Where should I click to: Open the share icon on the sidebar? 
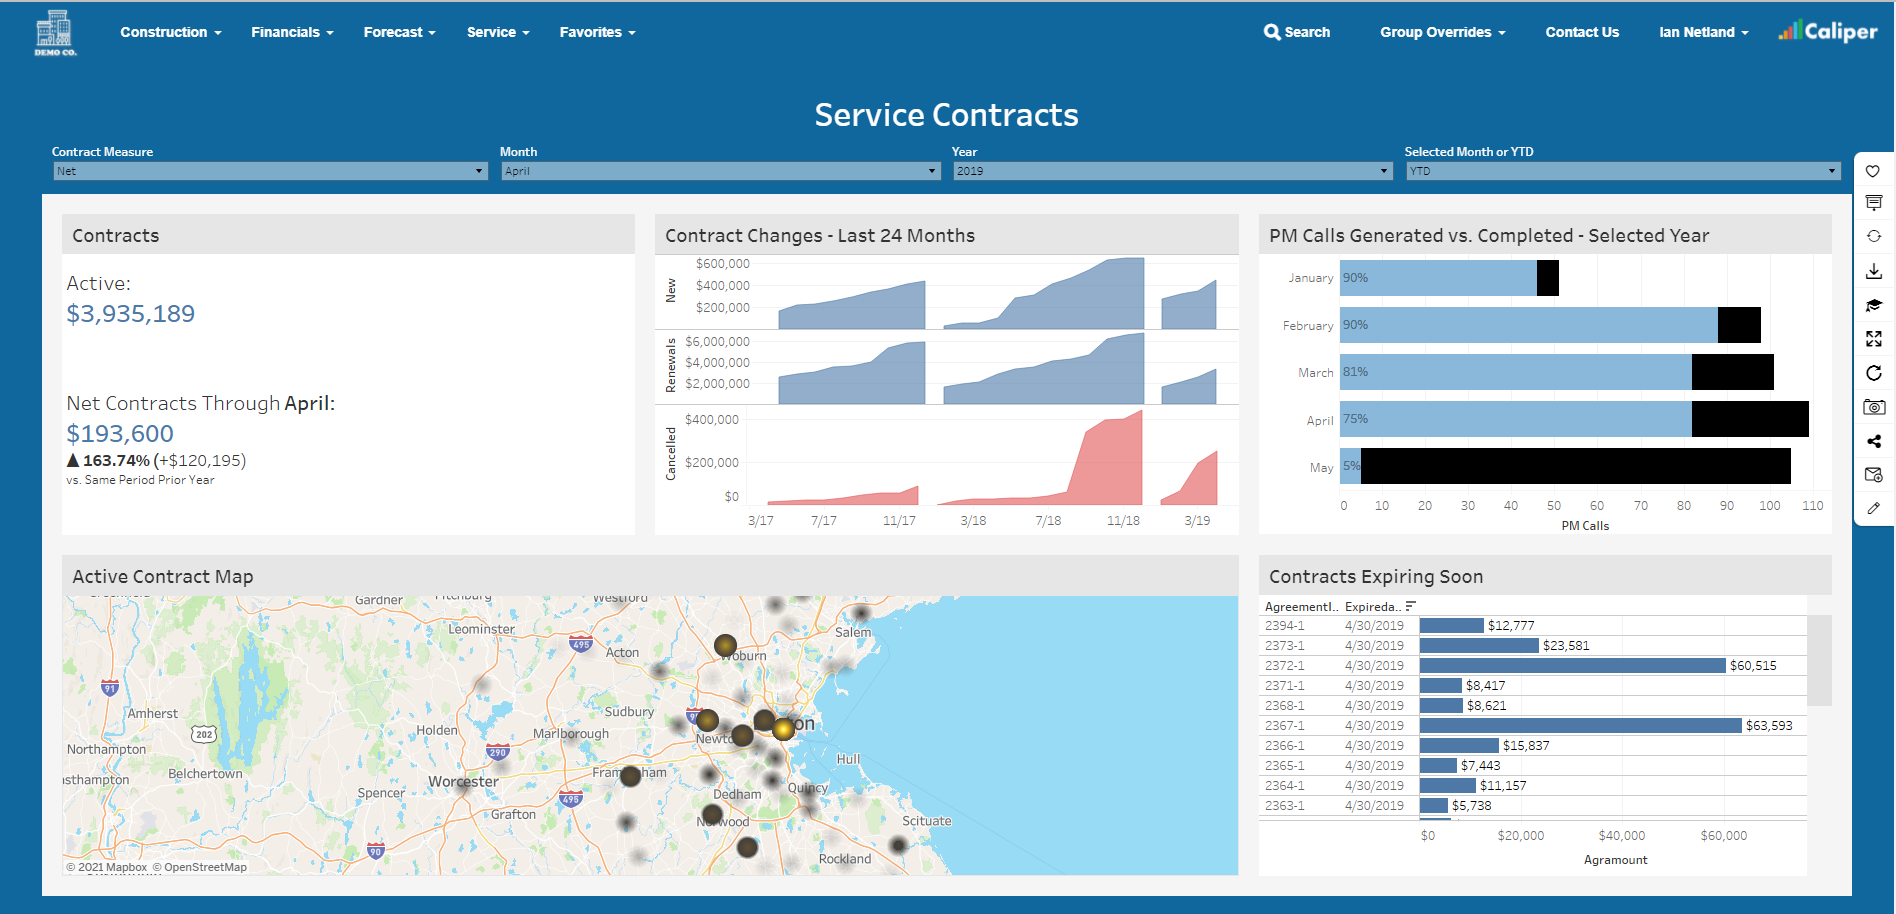point(1875,440)
